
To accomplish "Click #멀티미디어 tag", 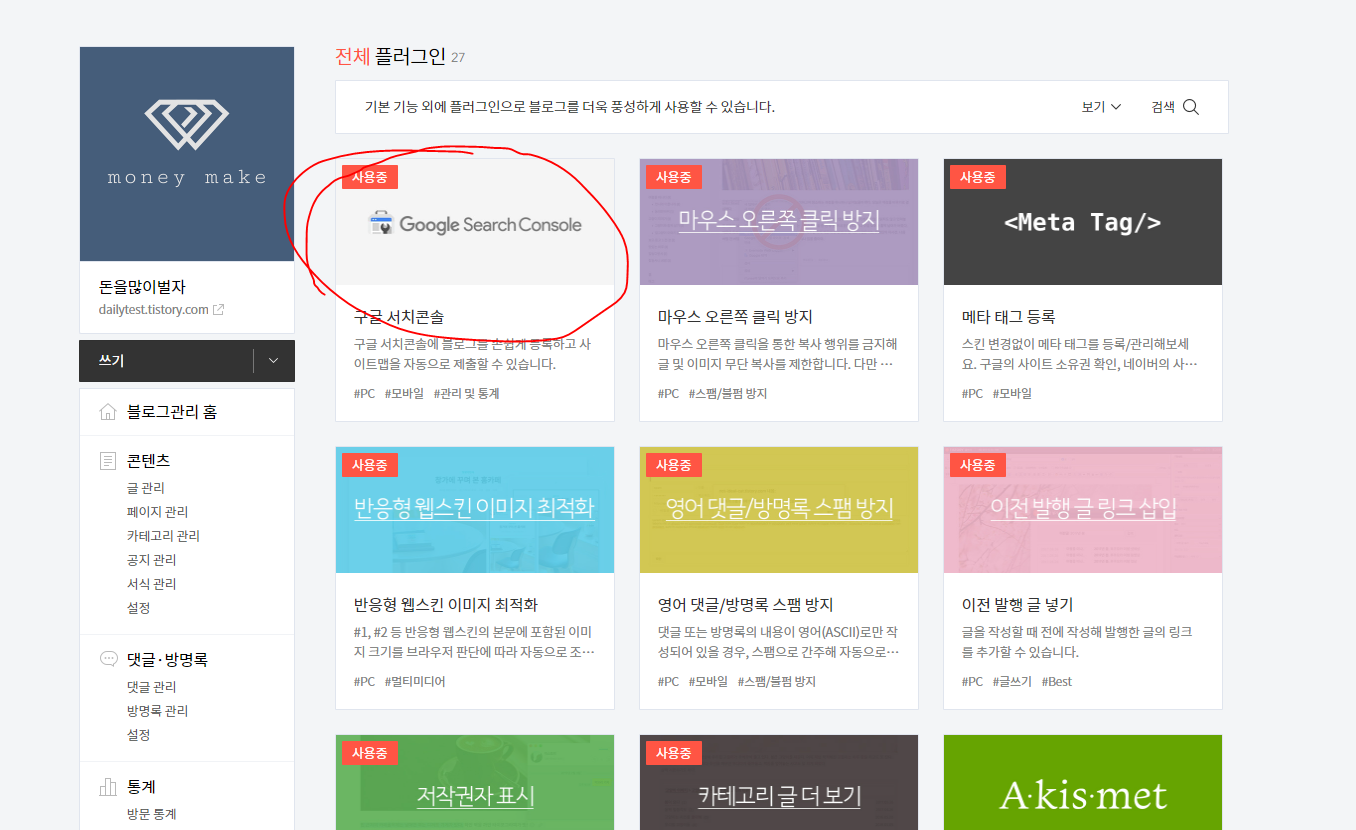I will (415, 682).
